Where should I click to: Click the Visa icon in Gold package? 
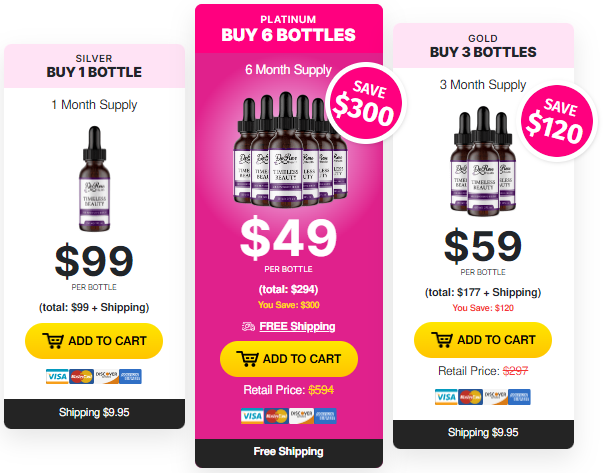tap(446, 397)
